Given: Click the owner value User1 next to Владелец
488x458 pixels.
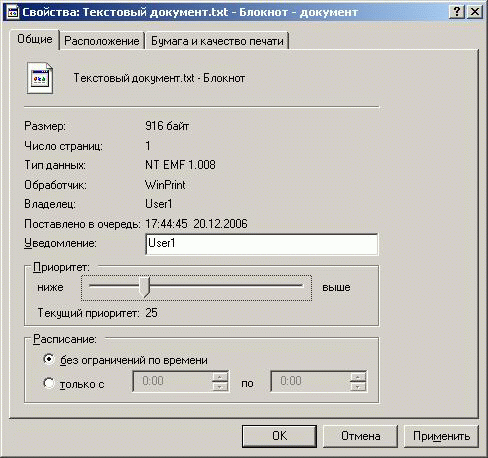Looking at the screenshot, I should (x=159, y=204).
